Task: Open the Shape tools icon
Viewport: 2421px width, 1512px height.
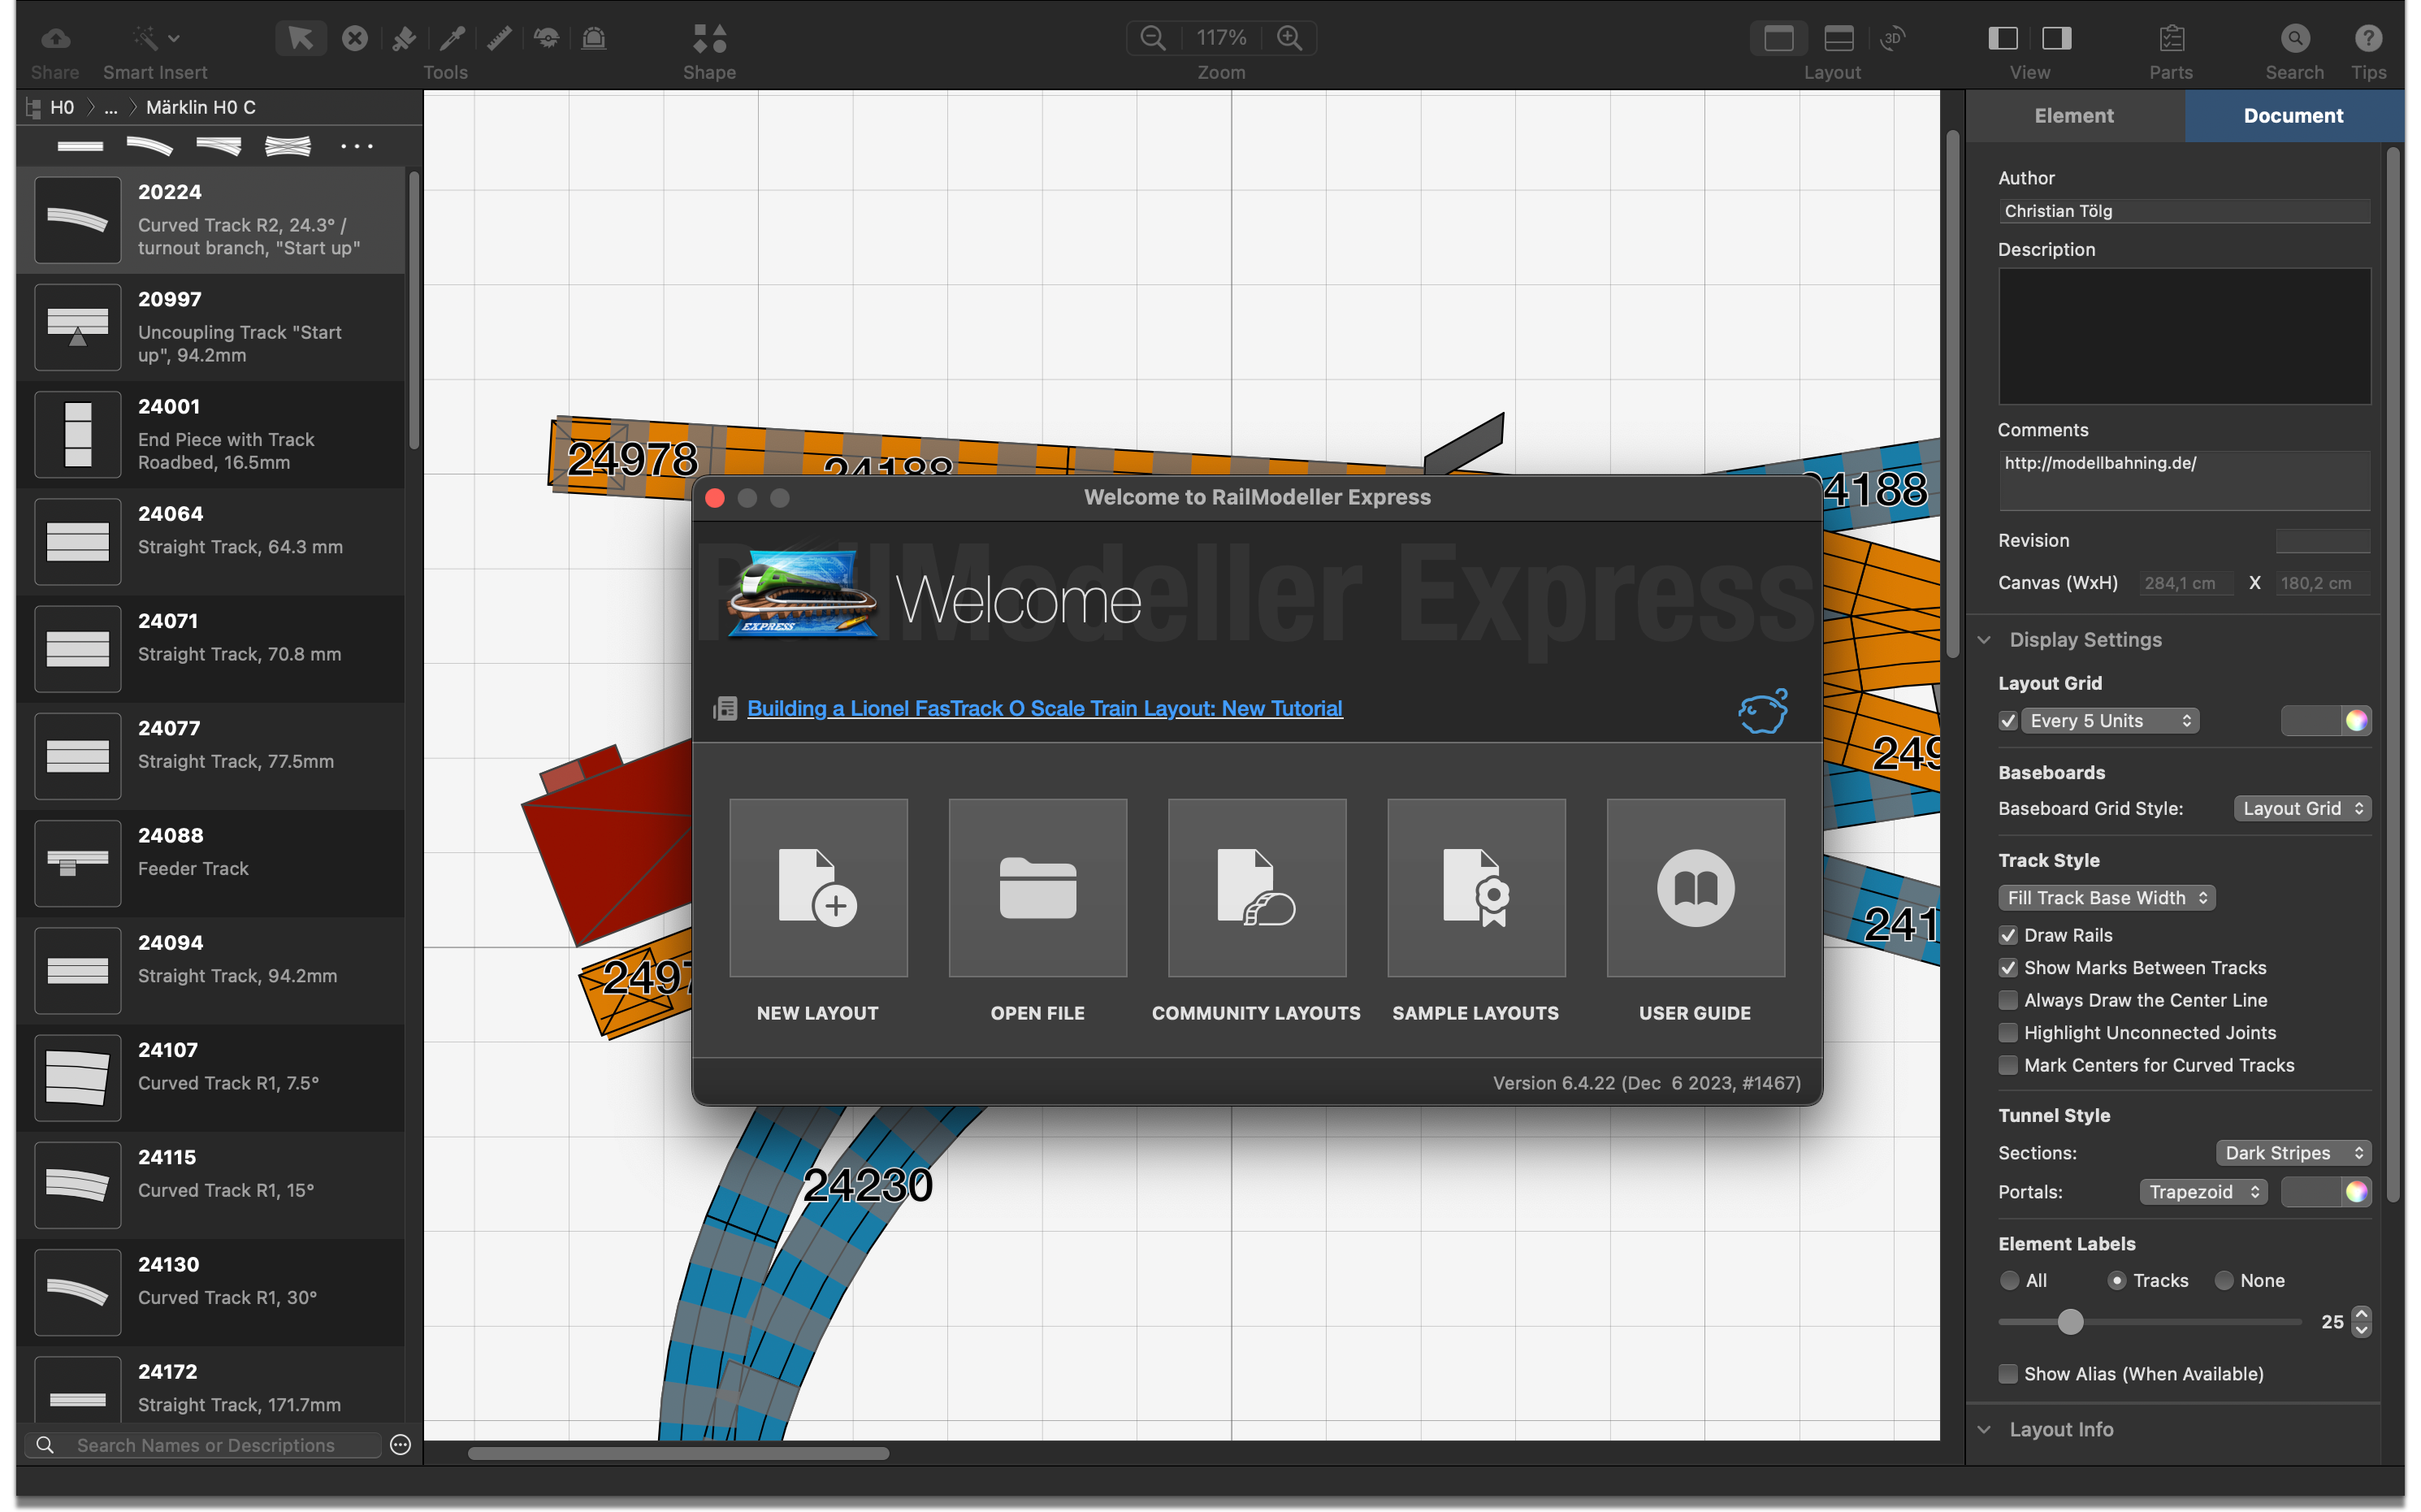Action: click(x=709, y=38)
